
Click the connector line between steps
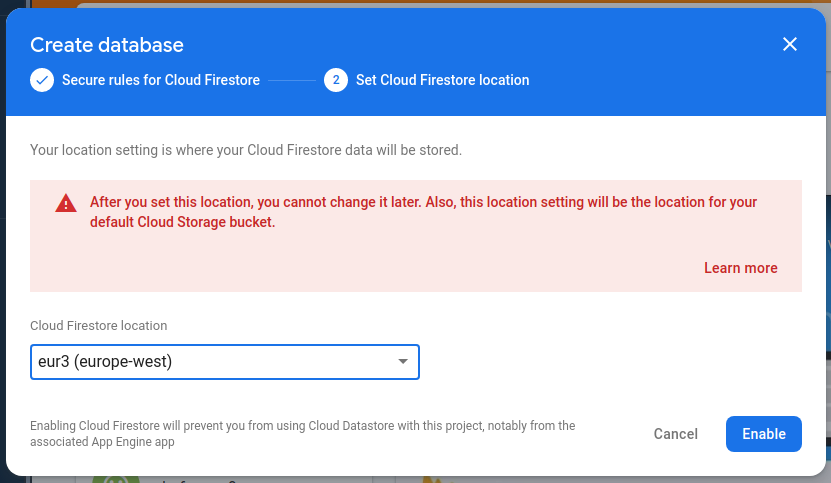292,81
